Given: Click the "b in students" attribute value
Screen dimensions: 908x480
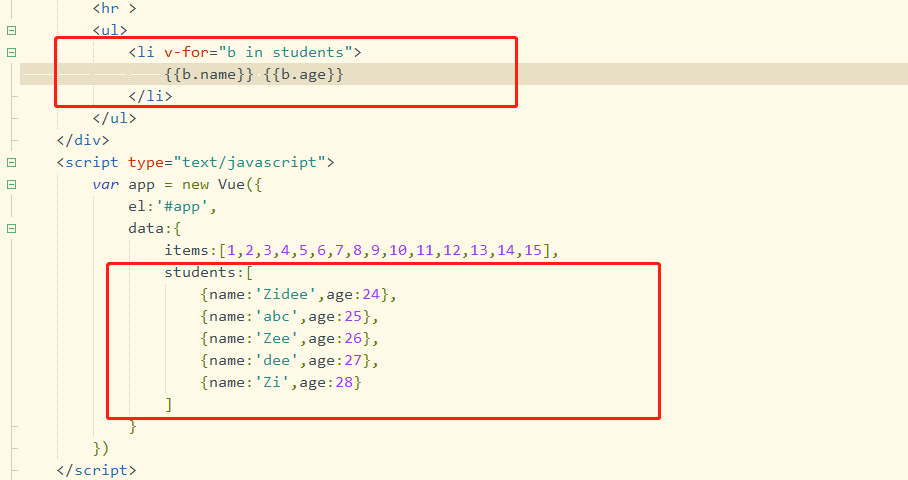Looking at the screenshot, I should (x=285, y=52).
